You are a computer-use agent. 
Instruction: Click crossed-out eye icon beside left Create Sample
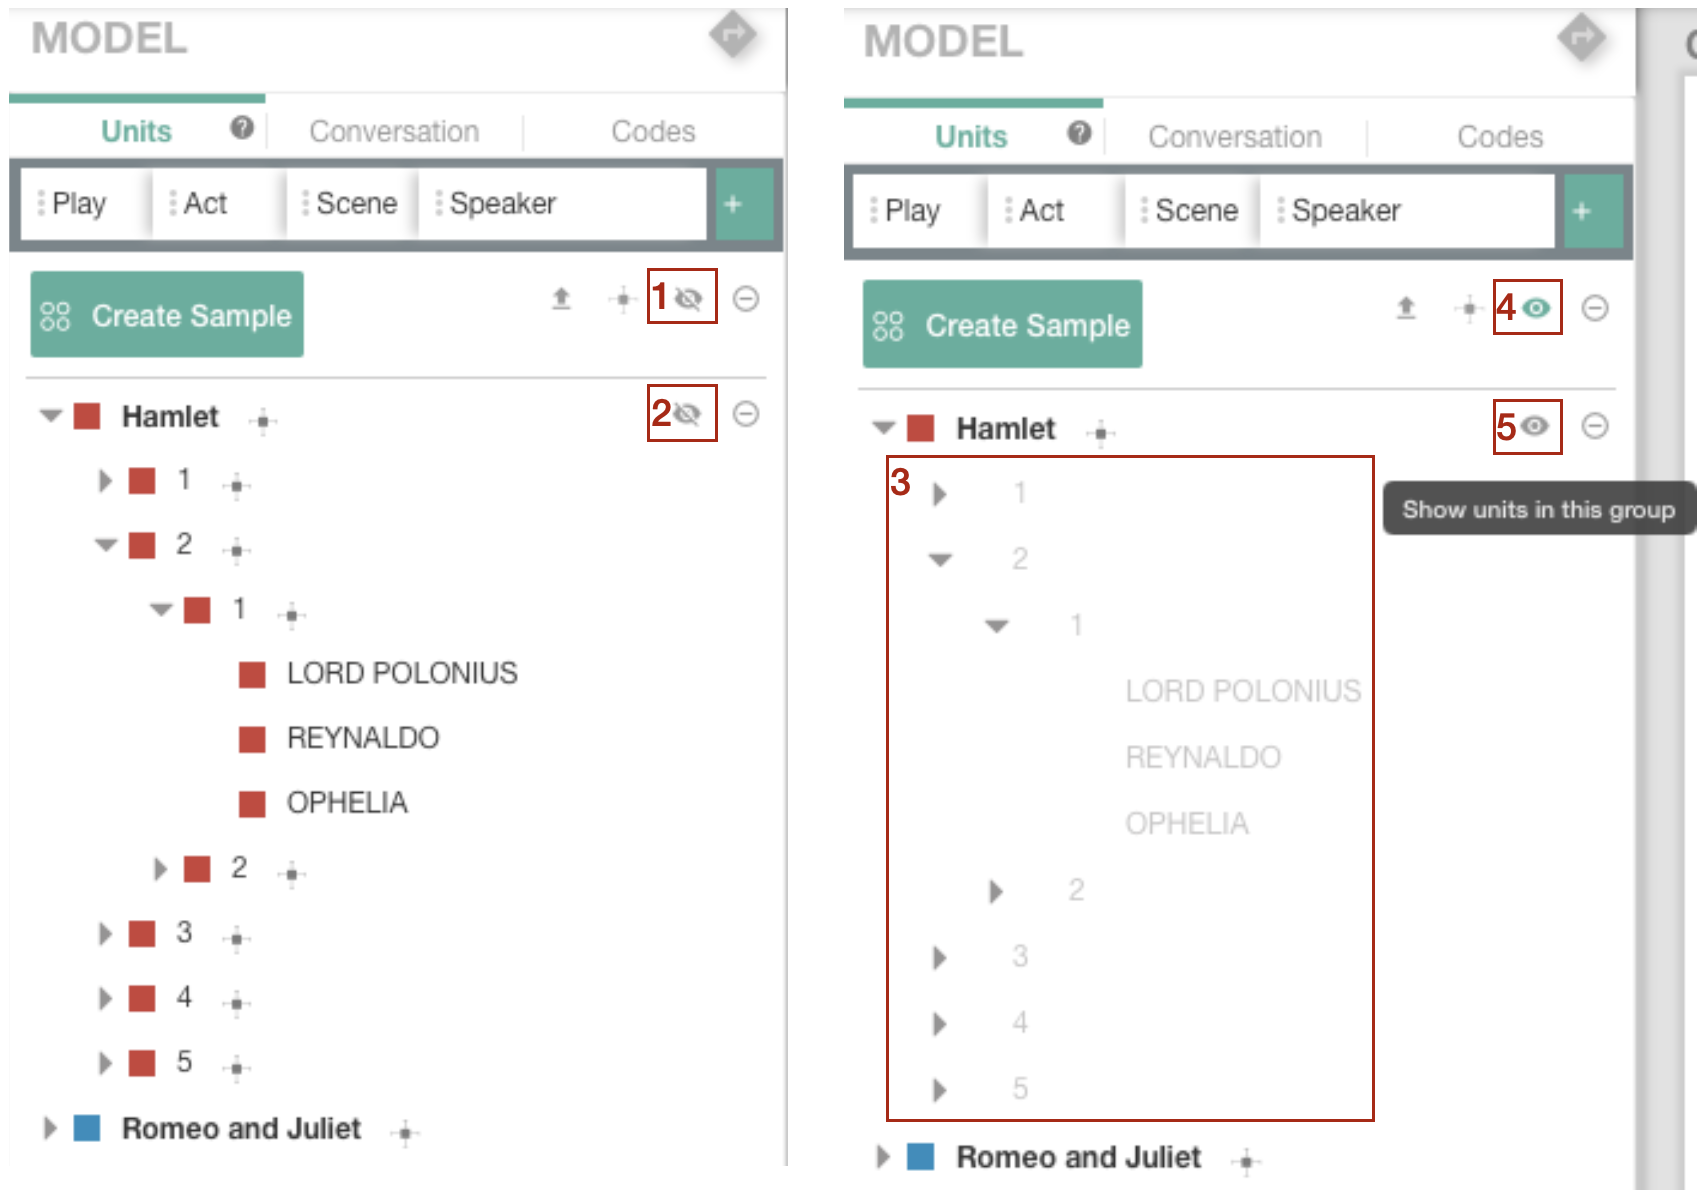point(689,298)
